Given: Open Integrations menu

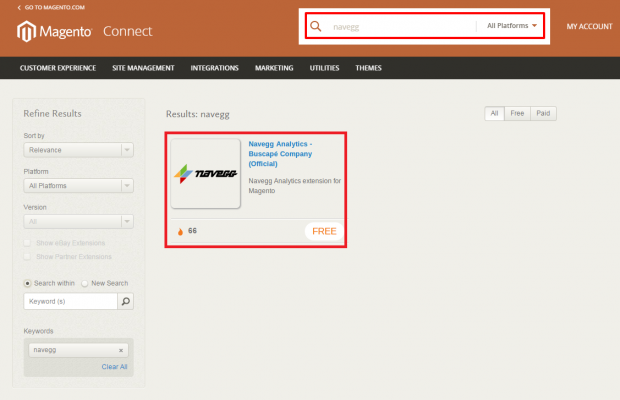Looking at the screenshot, I should tap(214, 68).
